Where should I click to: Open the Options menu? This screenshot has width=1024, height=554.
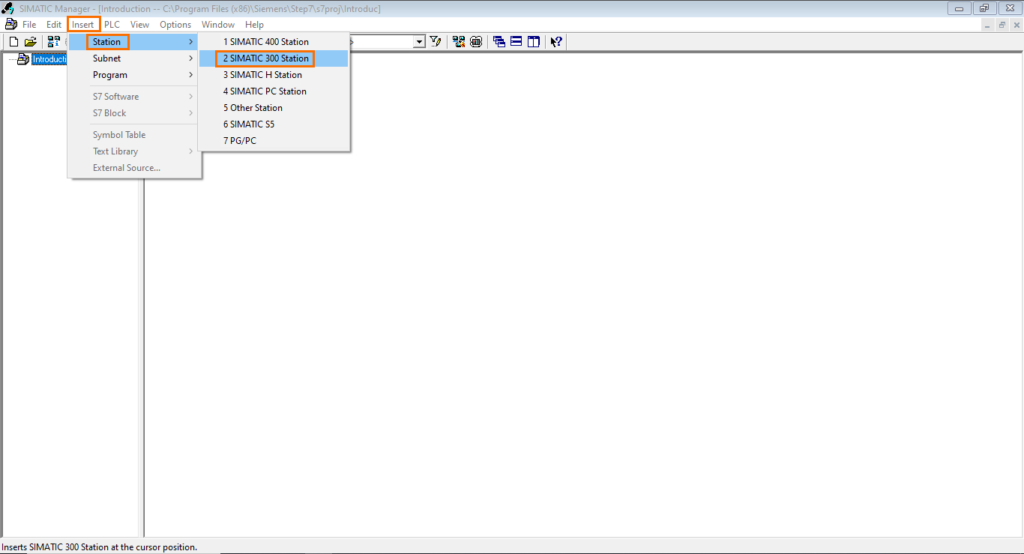(x=175, y=24)
